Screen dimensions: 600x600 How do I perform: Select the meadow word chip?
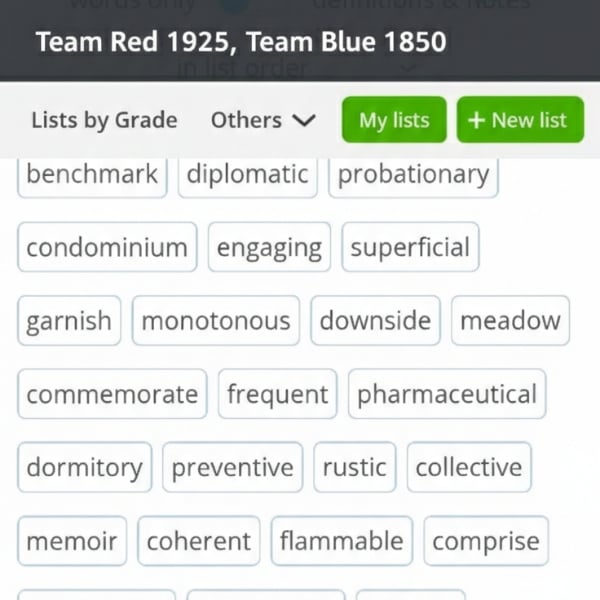click(x=510, y=321)
